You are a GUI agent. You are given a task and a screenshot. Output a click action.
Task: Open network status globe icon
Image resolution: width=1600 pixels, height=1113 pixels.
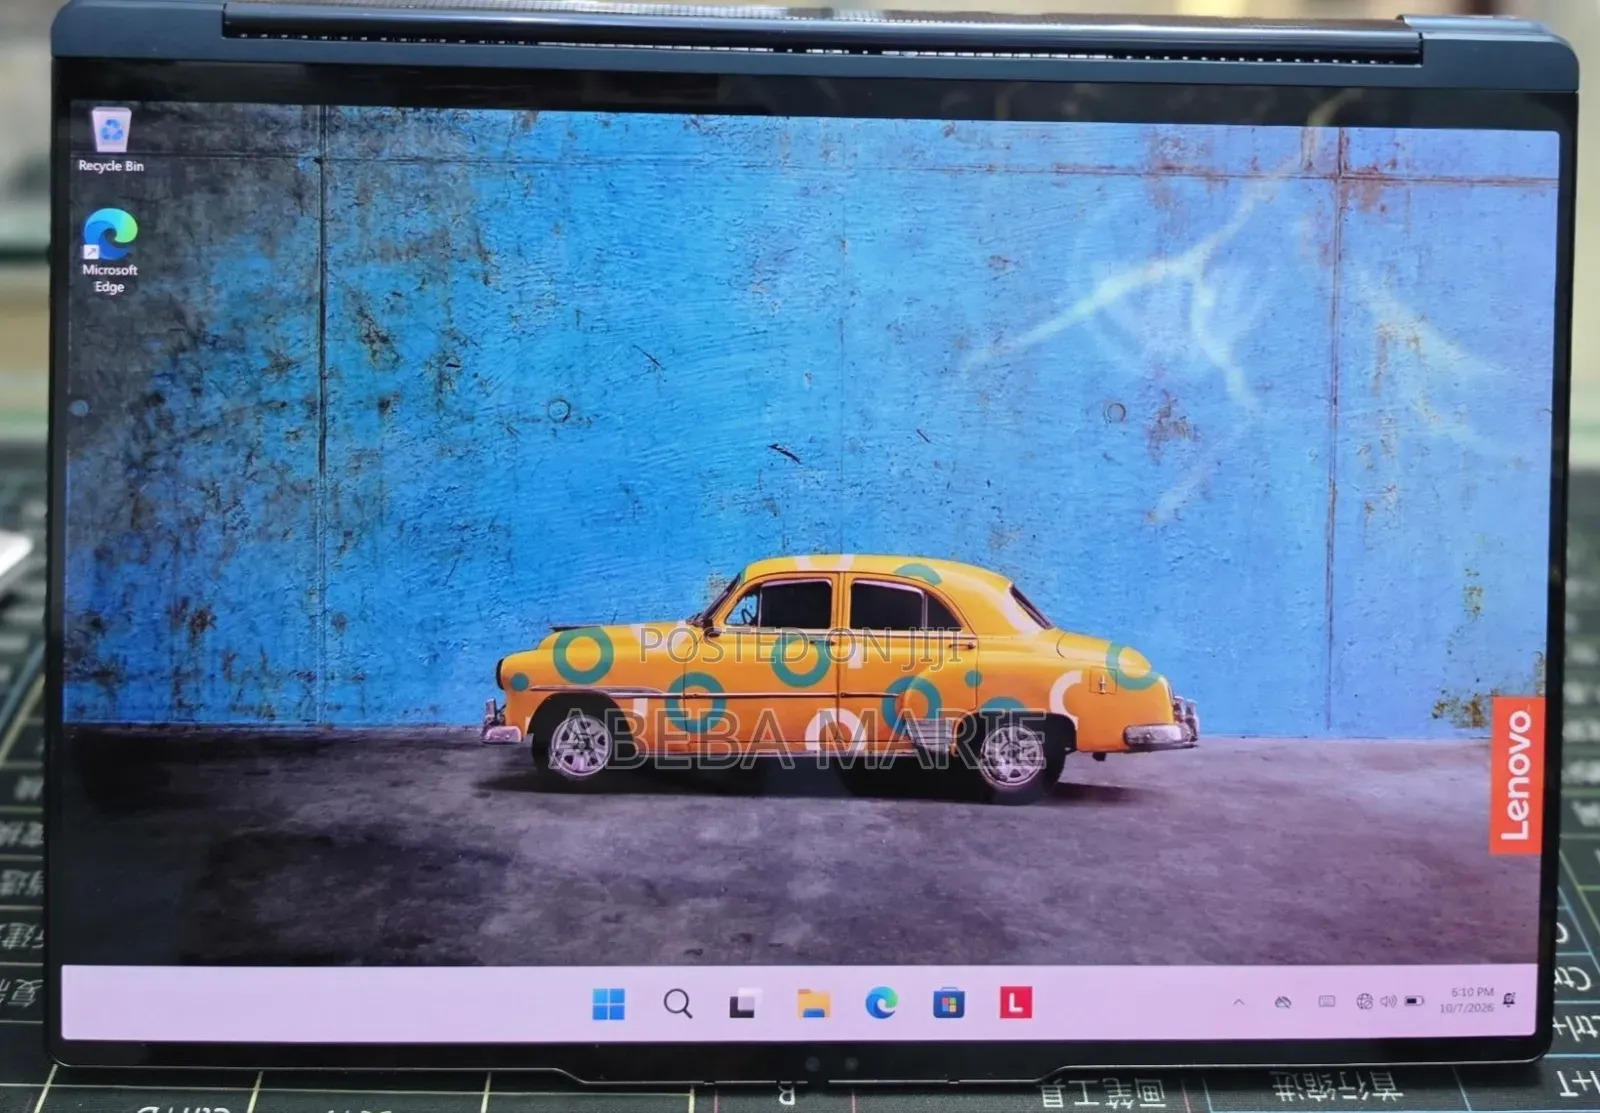1364,1001
